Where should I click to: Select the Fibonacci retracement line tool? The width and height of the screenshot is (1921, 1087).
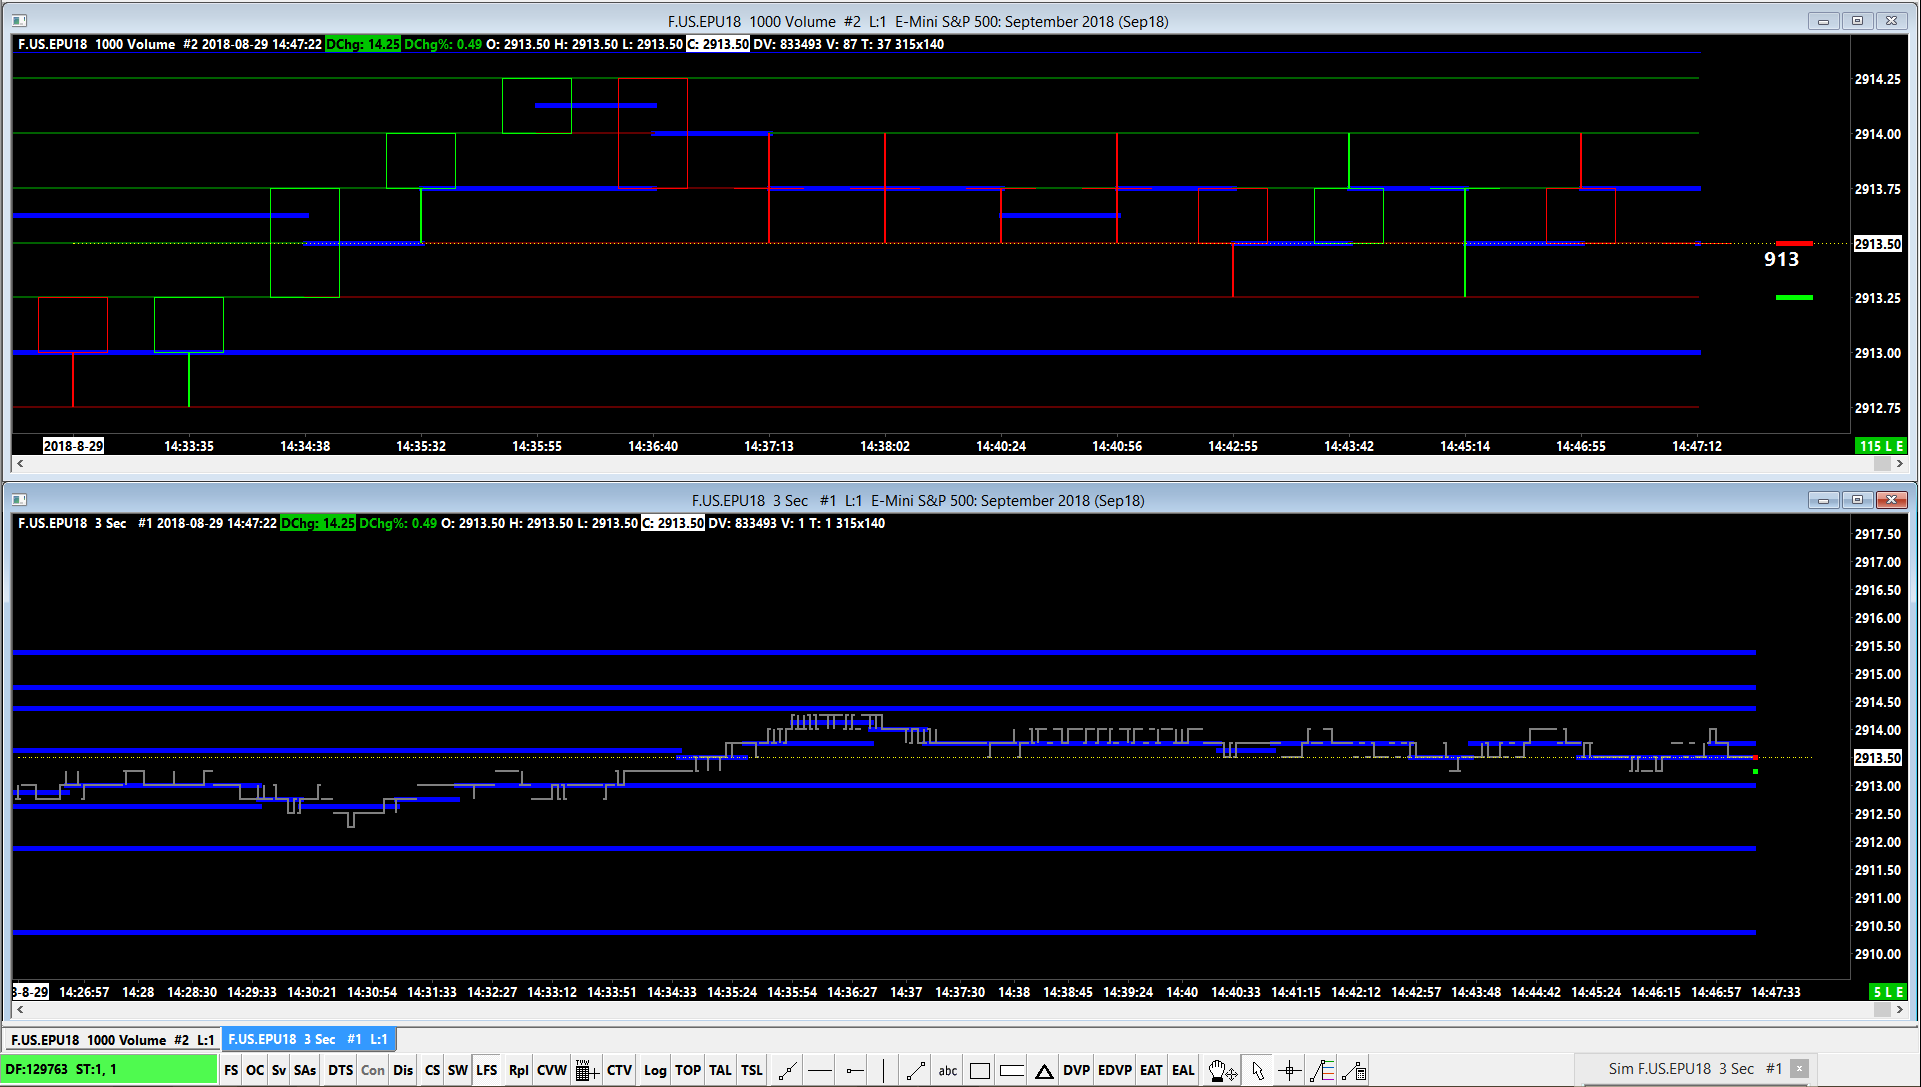tap(1322, 1071)
